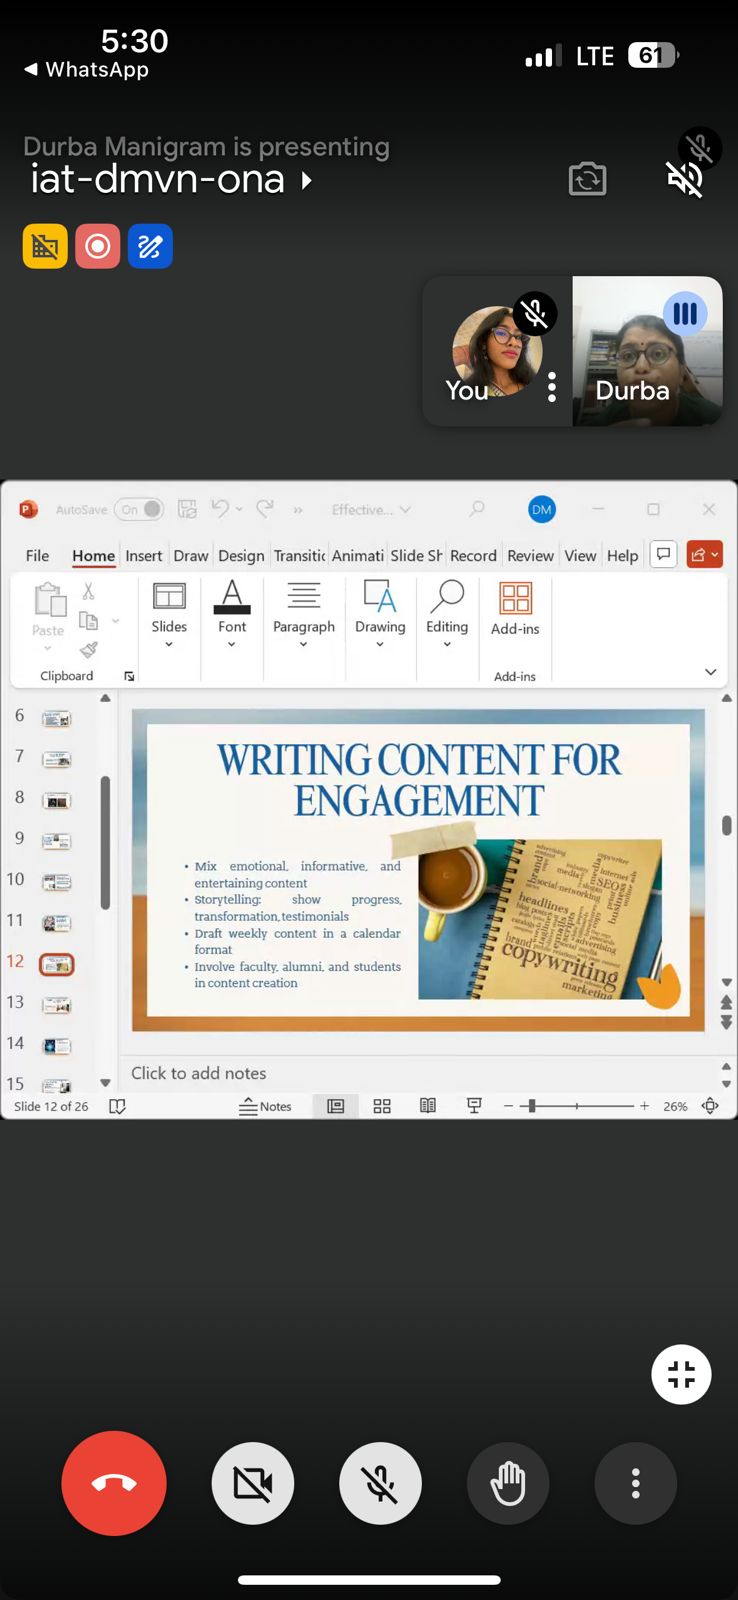The height and width of the screenshot is (1600, 738).
Task: Tap the yellow captions-off icon
Action: (x=45, y=246)
